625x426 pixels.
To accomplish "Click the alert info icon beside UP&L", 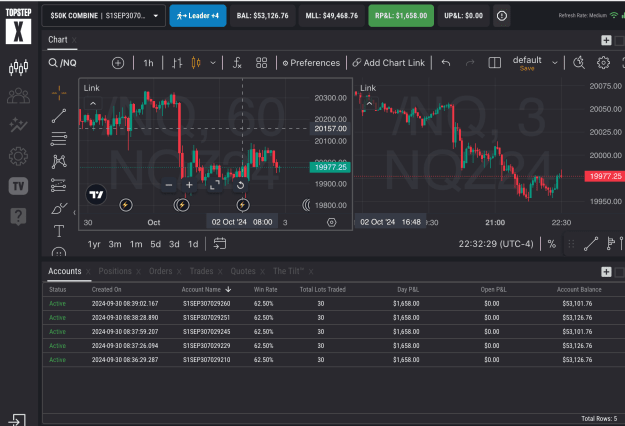I will pos(502,16).
